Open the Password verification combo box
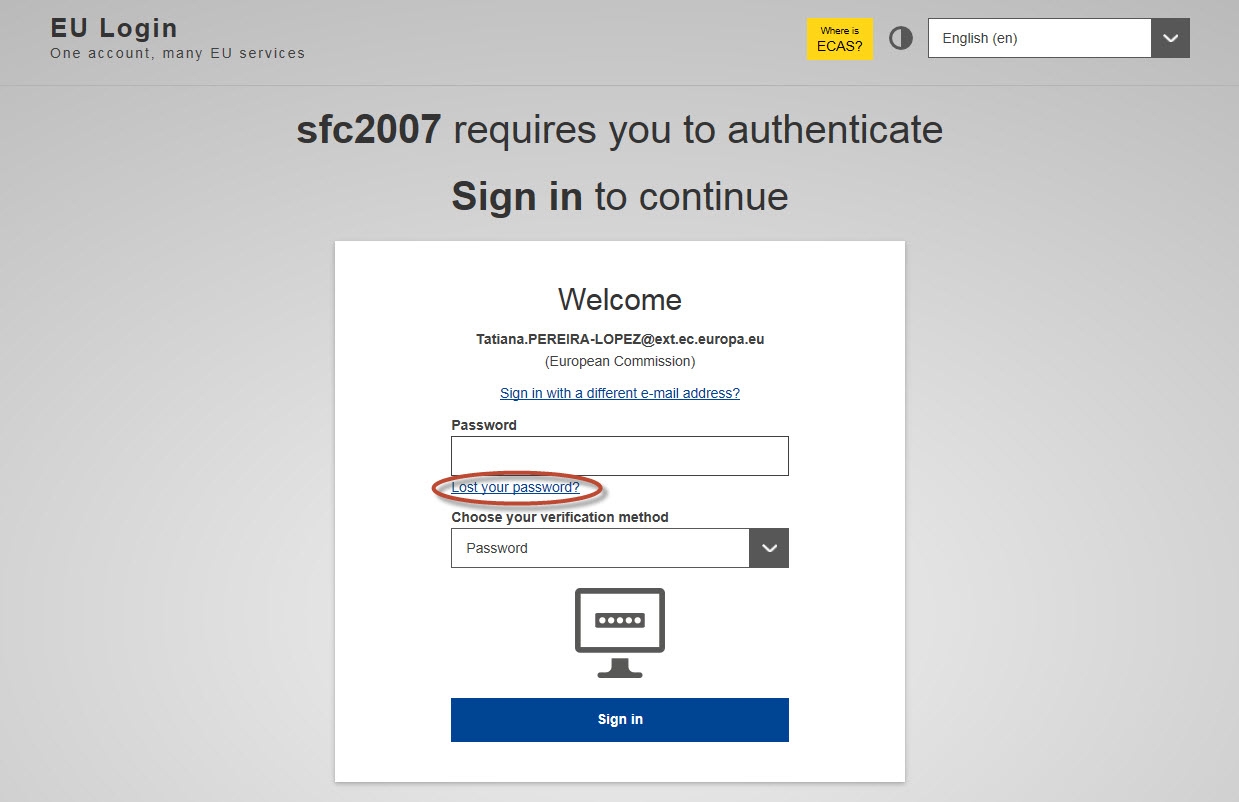The height and width of the screenshot is (802, 1239). [600, 548]
